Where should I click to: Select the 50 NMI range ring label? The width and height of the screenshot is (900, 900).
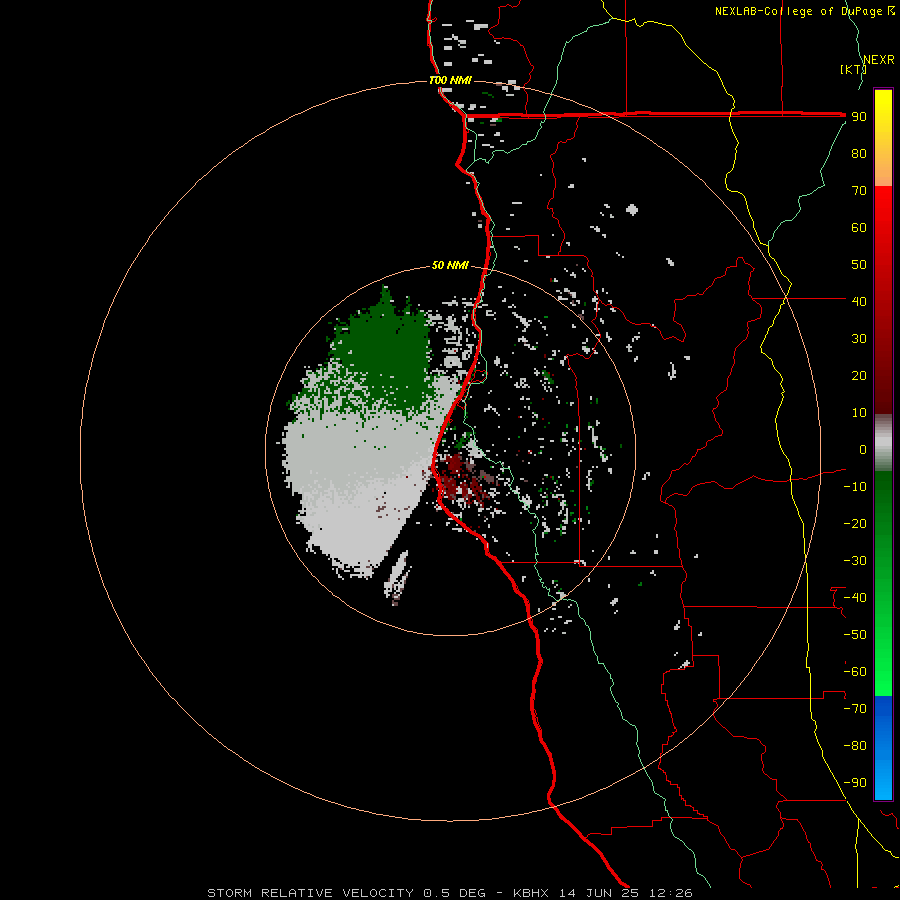(451, 265)
